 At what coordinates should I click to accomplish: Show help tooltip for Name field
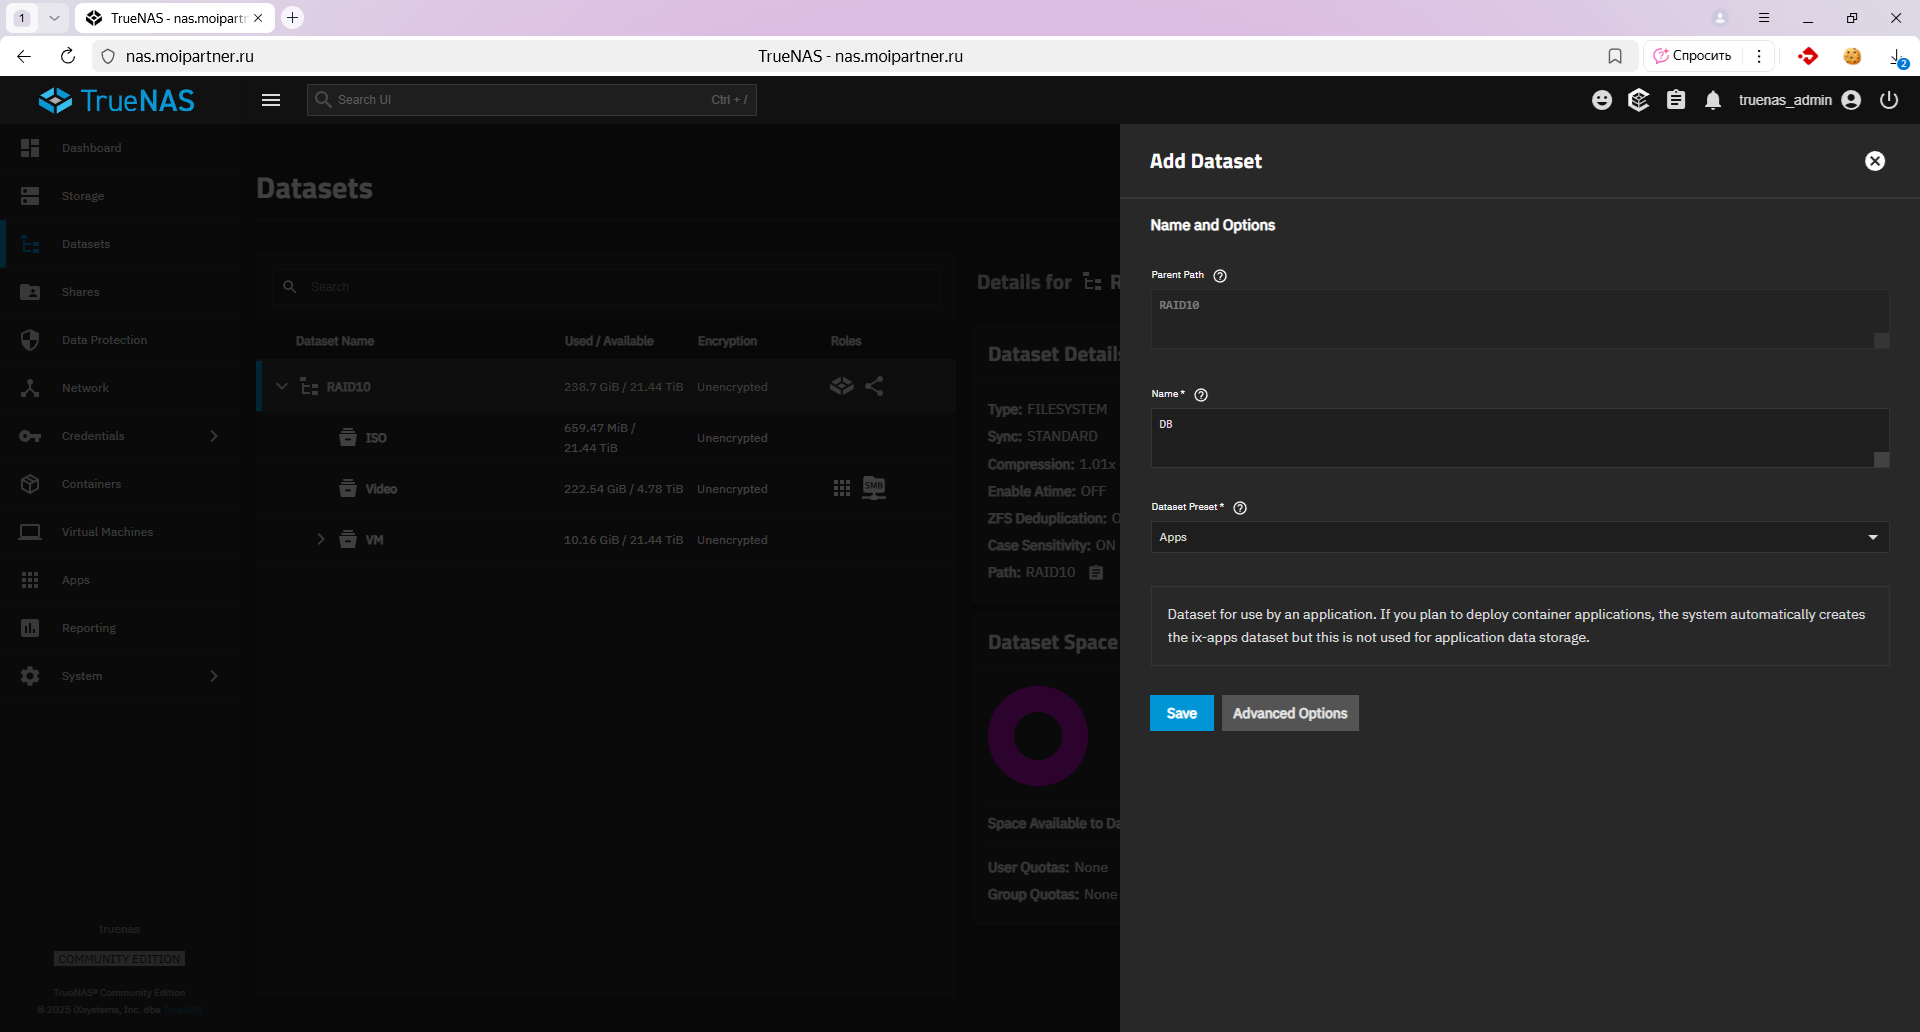(x=1201, y=395)
